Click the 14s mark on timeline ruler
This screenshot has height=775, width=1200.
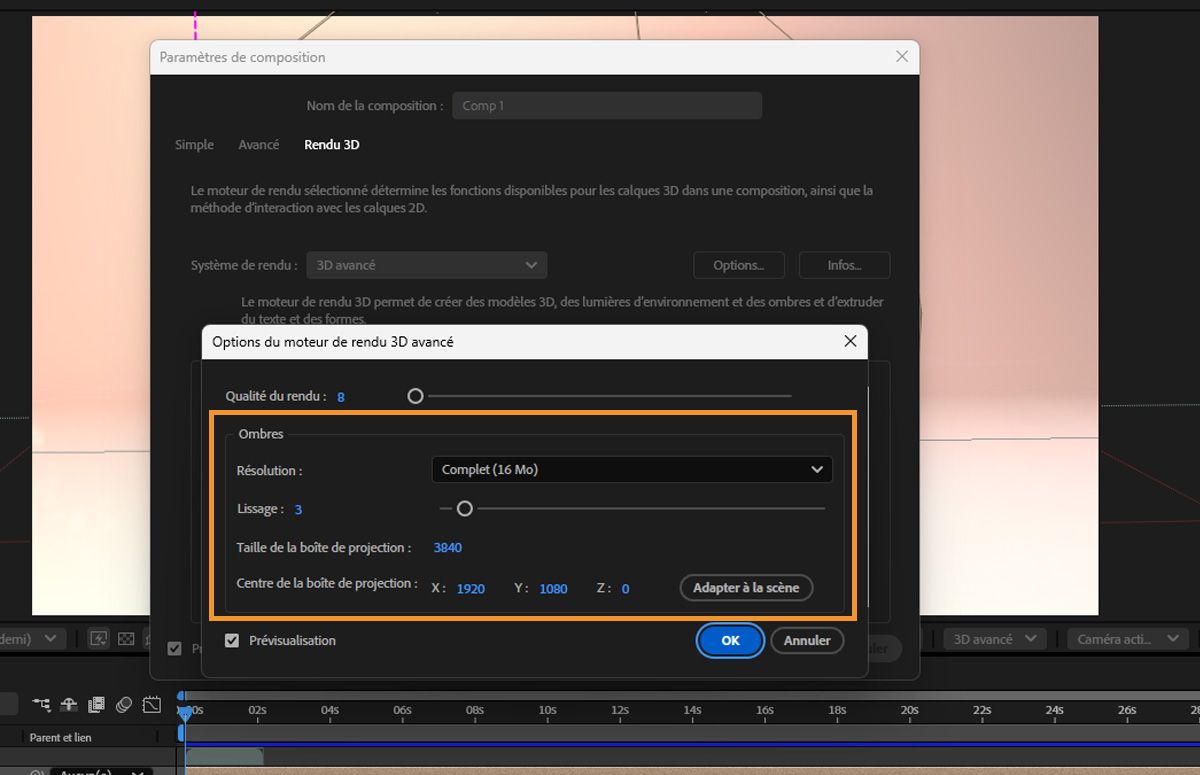click(x=692, y=710)
